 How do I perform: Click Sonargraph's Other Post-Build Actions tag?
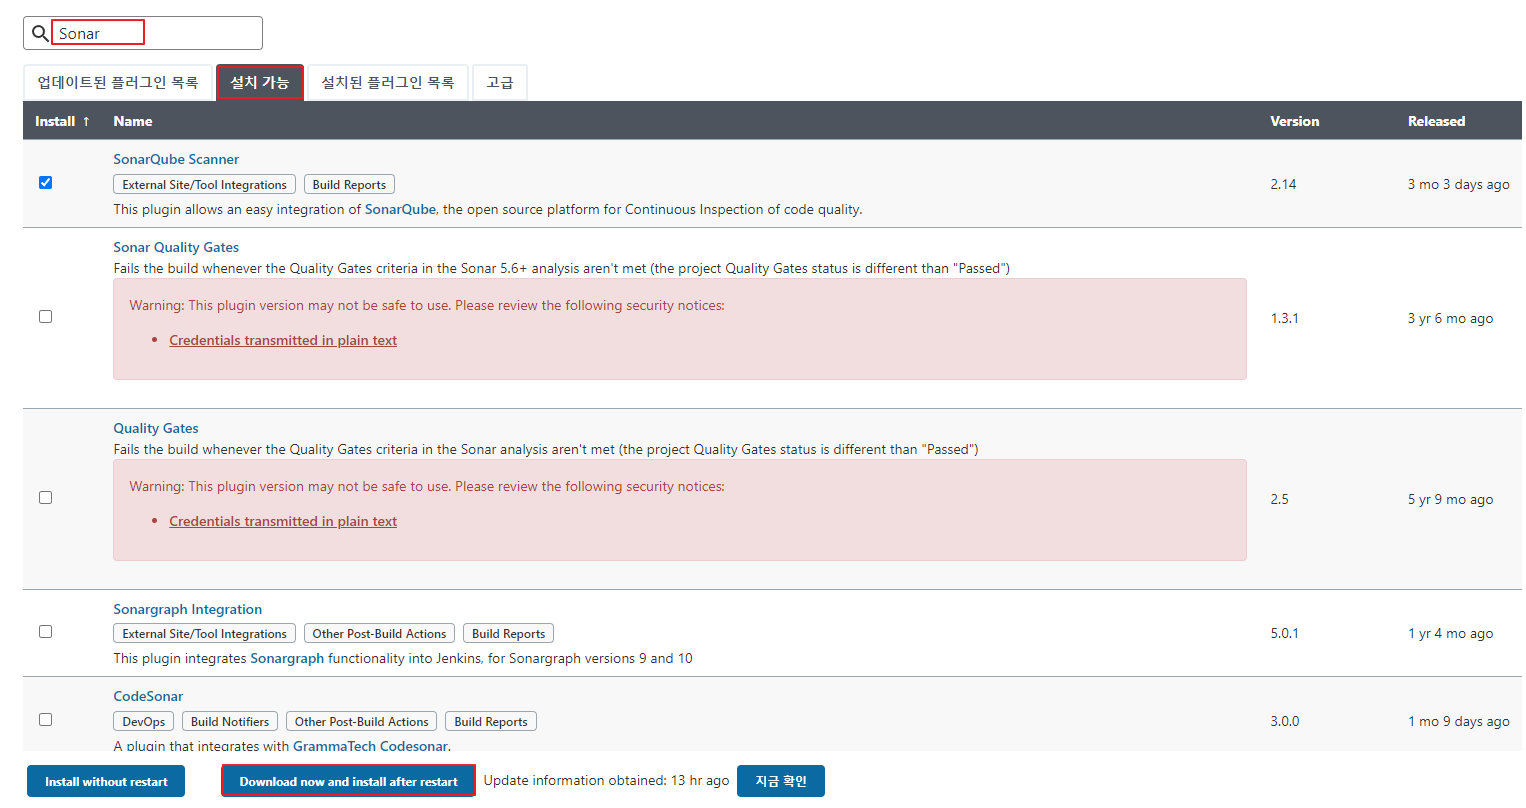[x=379, y=634]
